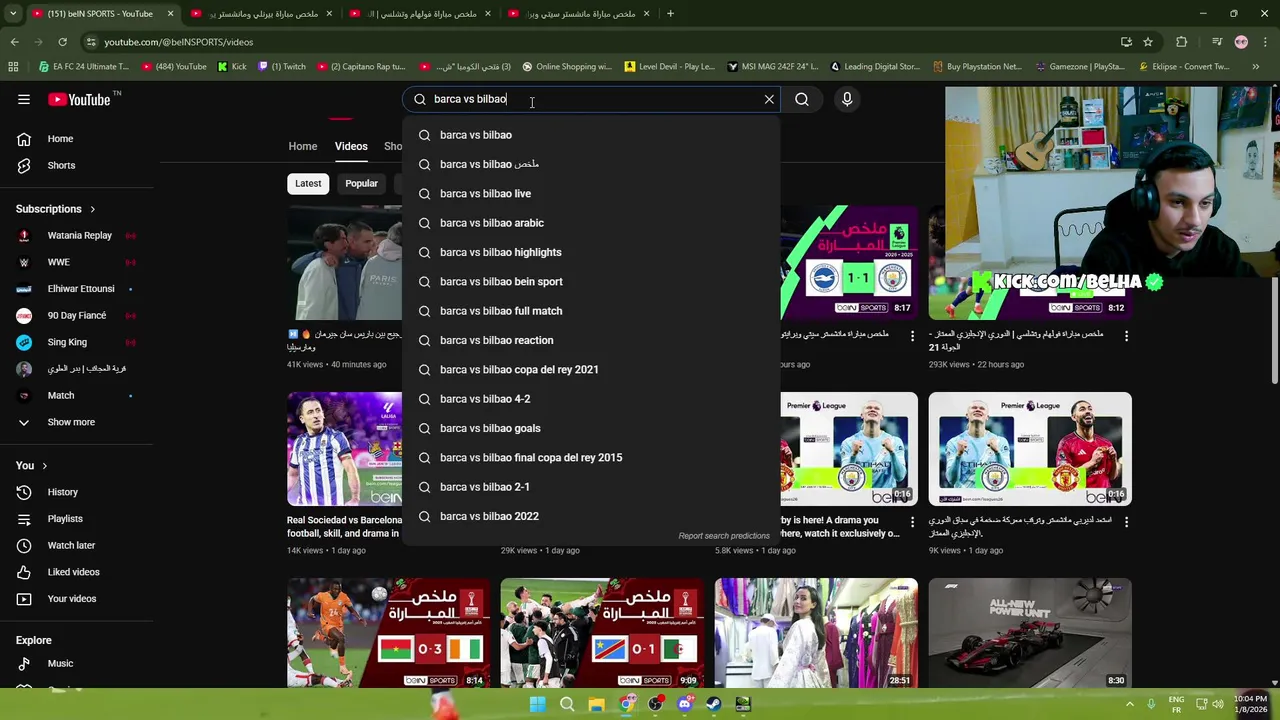Reload the page in browser toolbar
The image size is (1280, 720).
pos(62,42)
